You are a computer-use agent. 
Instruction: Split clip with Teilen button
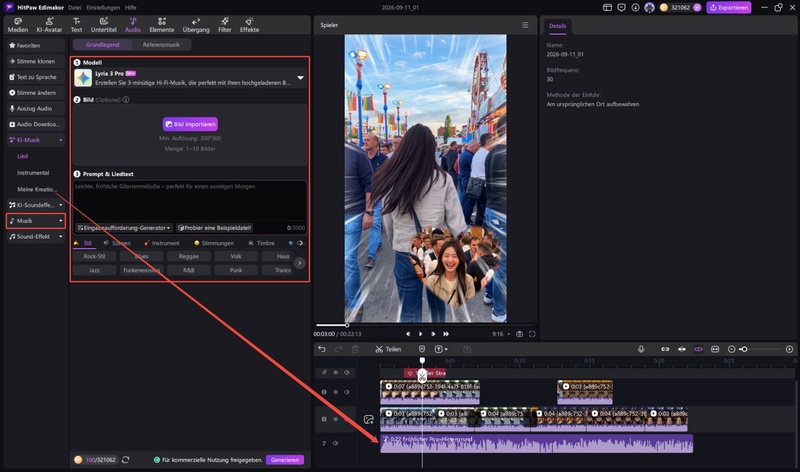388,349
